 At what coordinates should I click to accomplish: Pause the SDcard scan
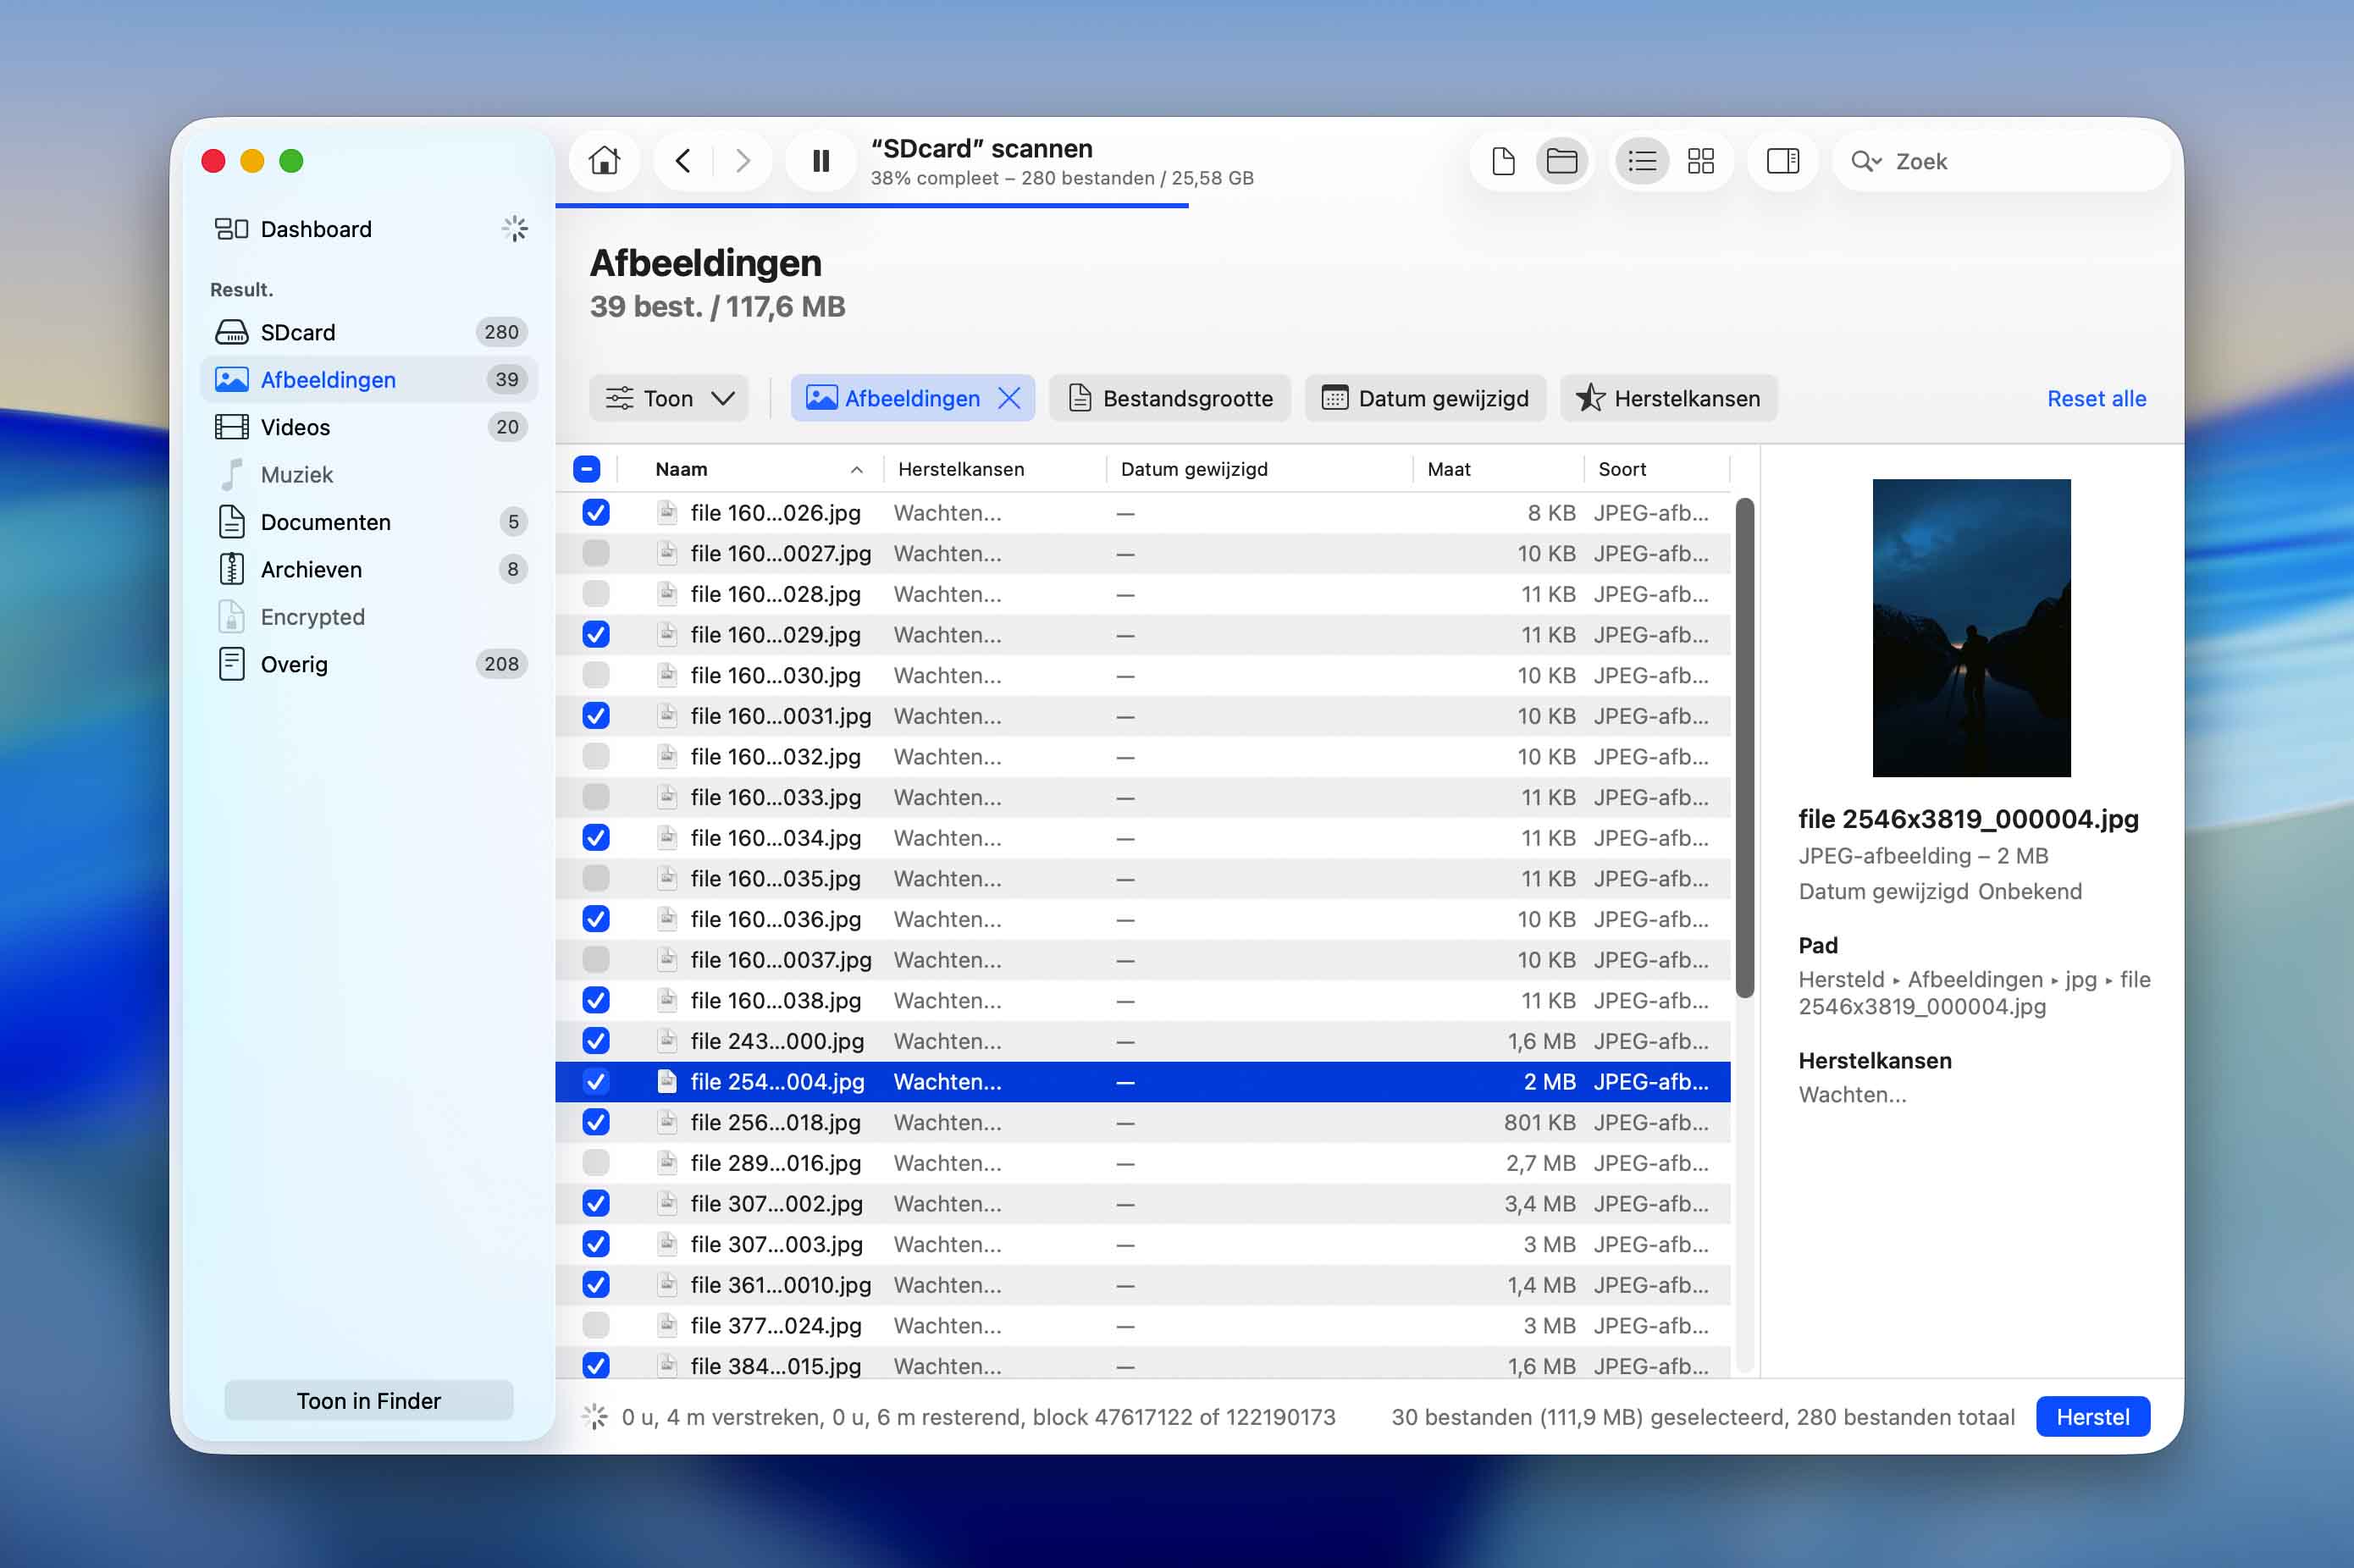(821, 161)
